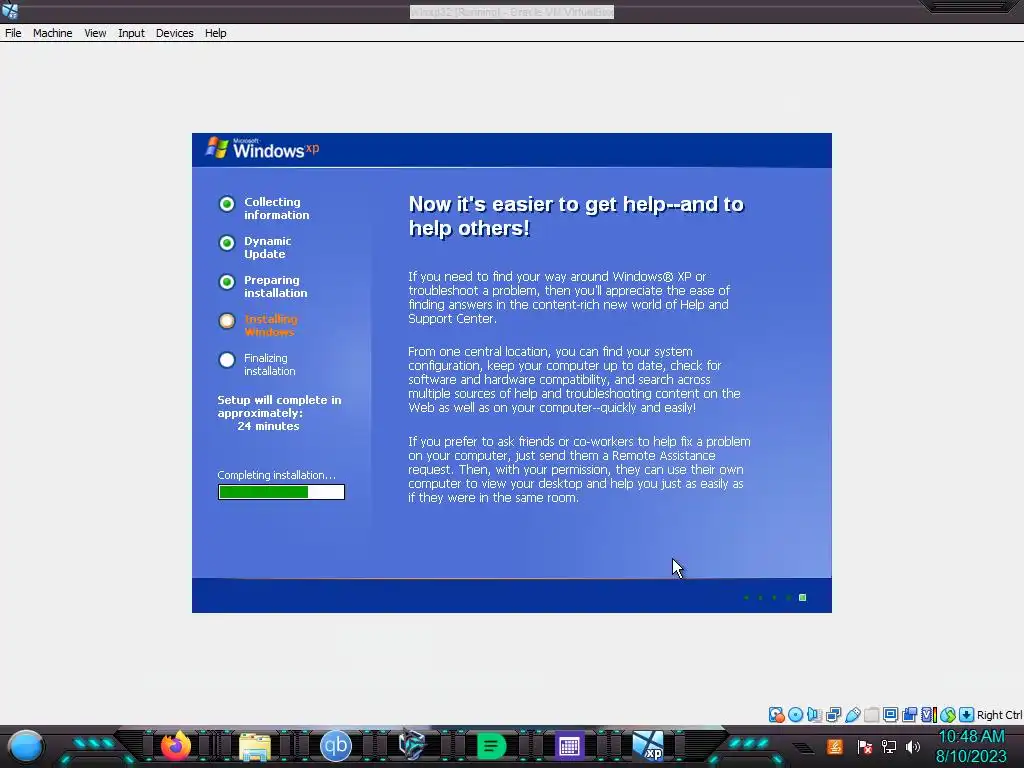Click the green square slide indicator at bottom right
1024x768 pixels.
click(803, 598)
